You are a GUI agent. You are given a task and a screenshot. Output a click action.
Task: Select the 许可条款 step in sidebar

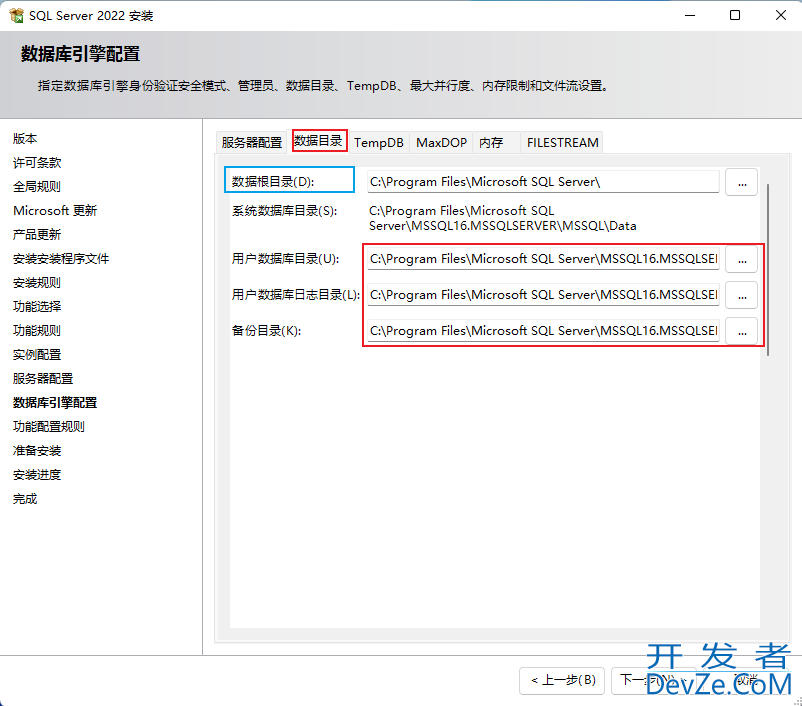click(37, 163)
